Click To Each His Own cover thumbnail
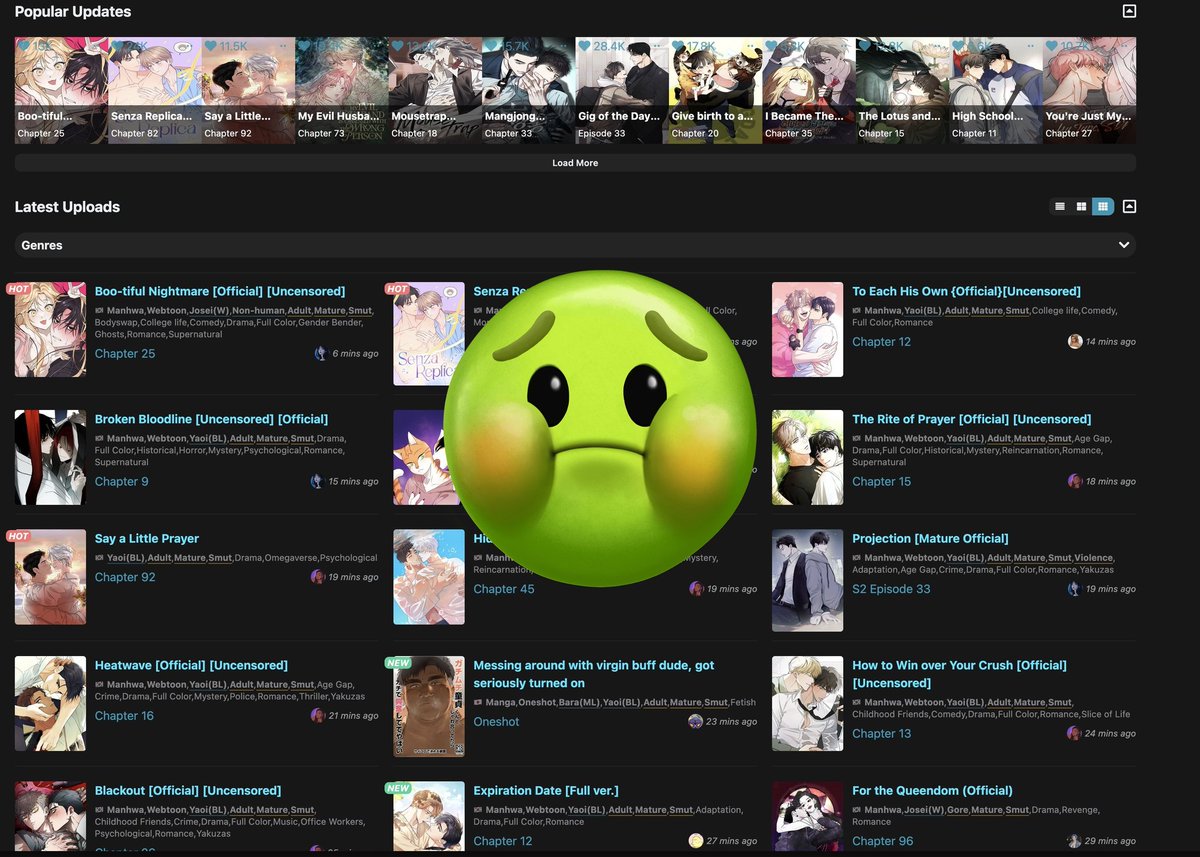Viewport: 1200px width, 857px height. [807, 330]
